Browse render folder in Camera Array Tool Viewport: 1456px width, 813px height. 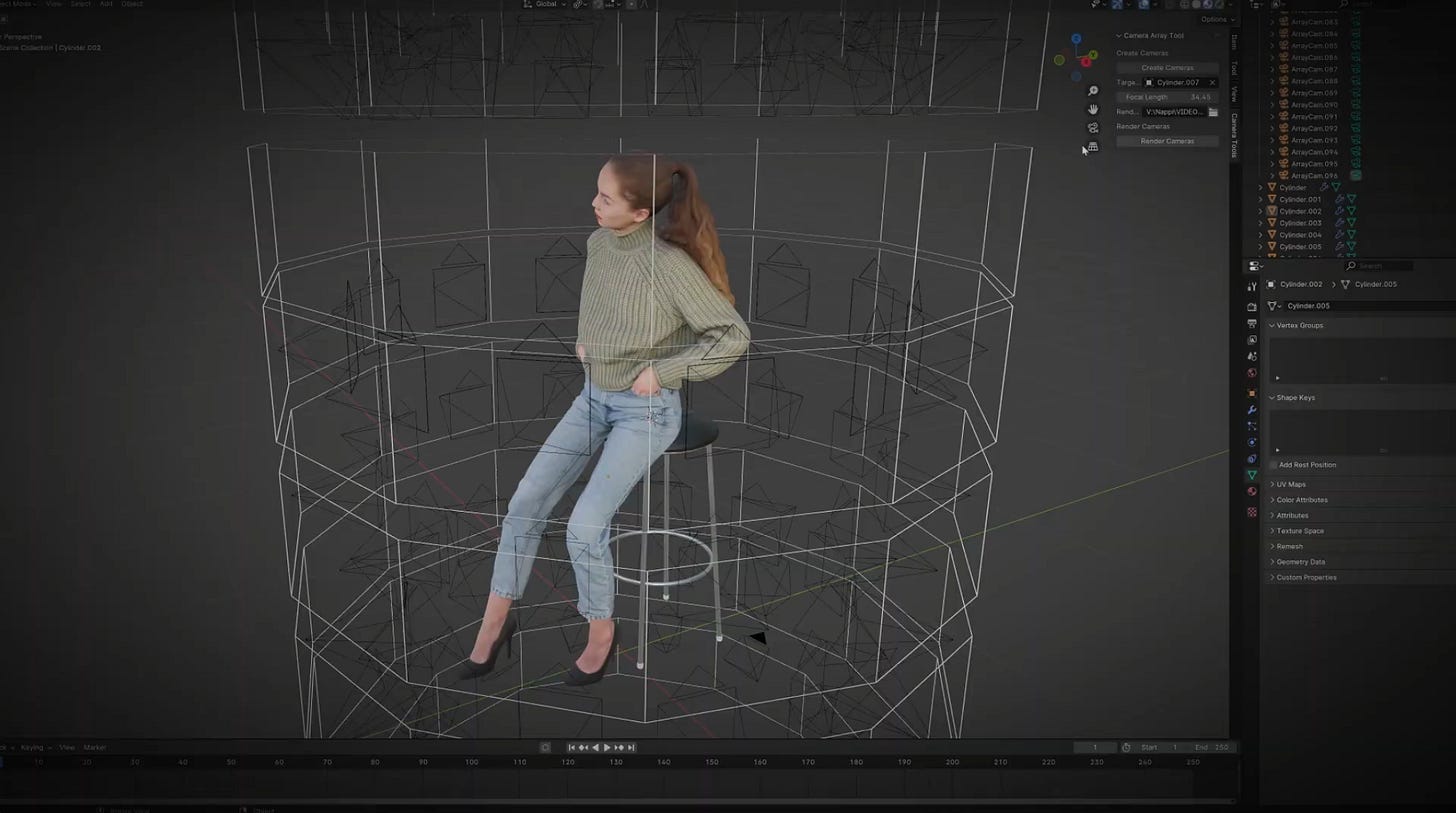(1213, 112)
